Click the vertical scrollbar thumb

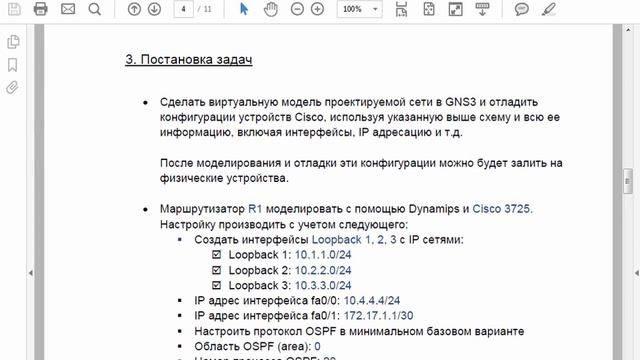click(x=628, y=181)
